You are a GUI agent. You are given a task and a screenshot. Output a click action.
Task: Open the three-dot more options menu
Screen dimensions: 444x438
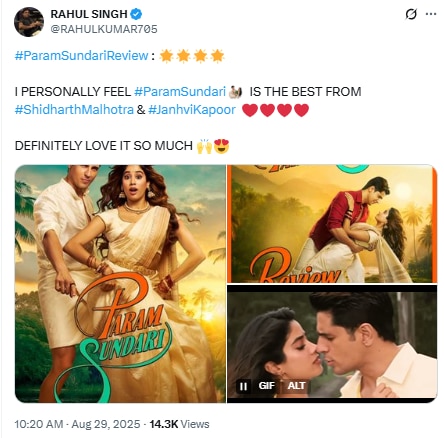click(x=431, y=14)
